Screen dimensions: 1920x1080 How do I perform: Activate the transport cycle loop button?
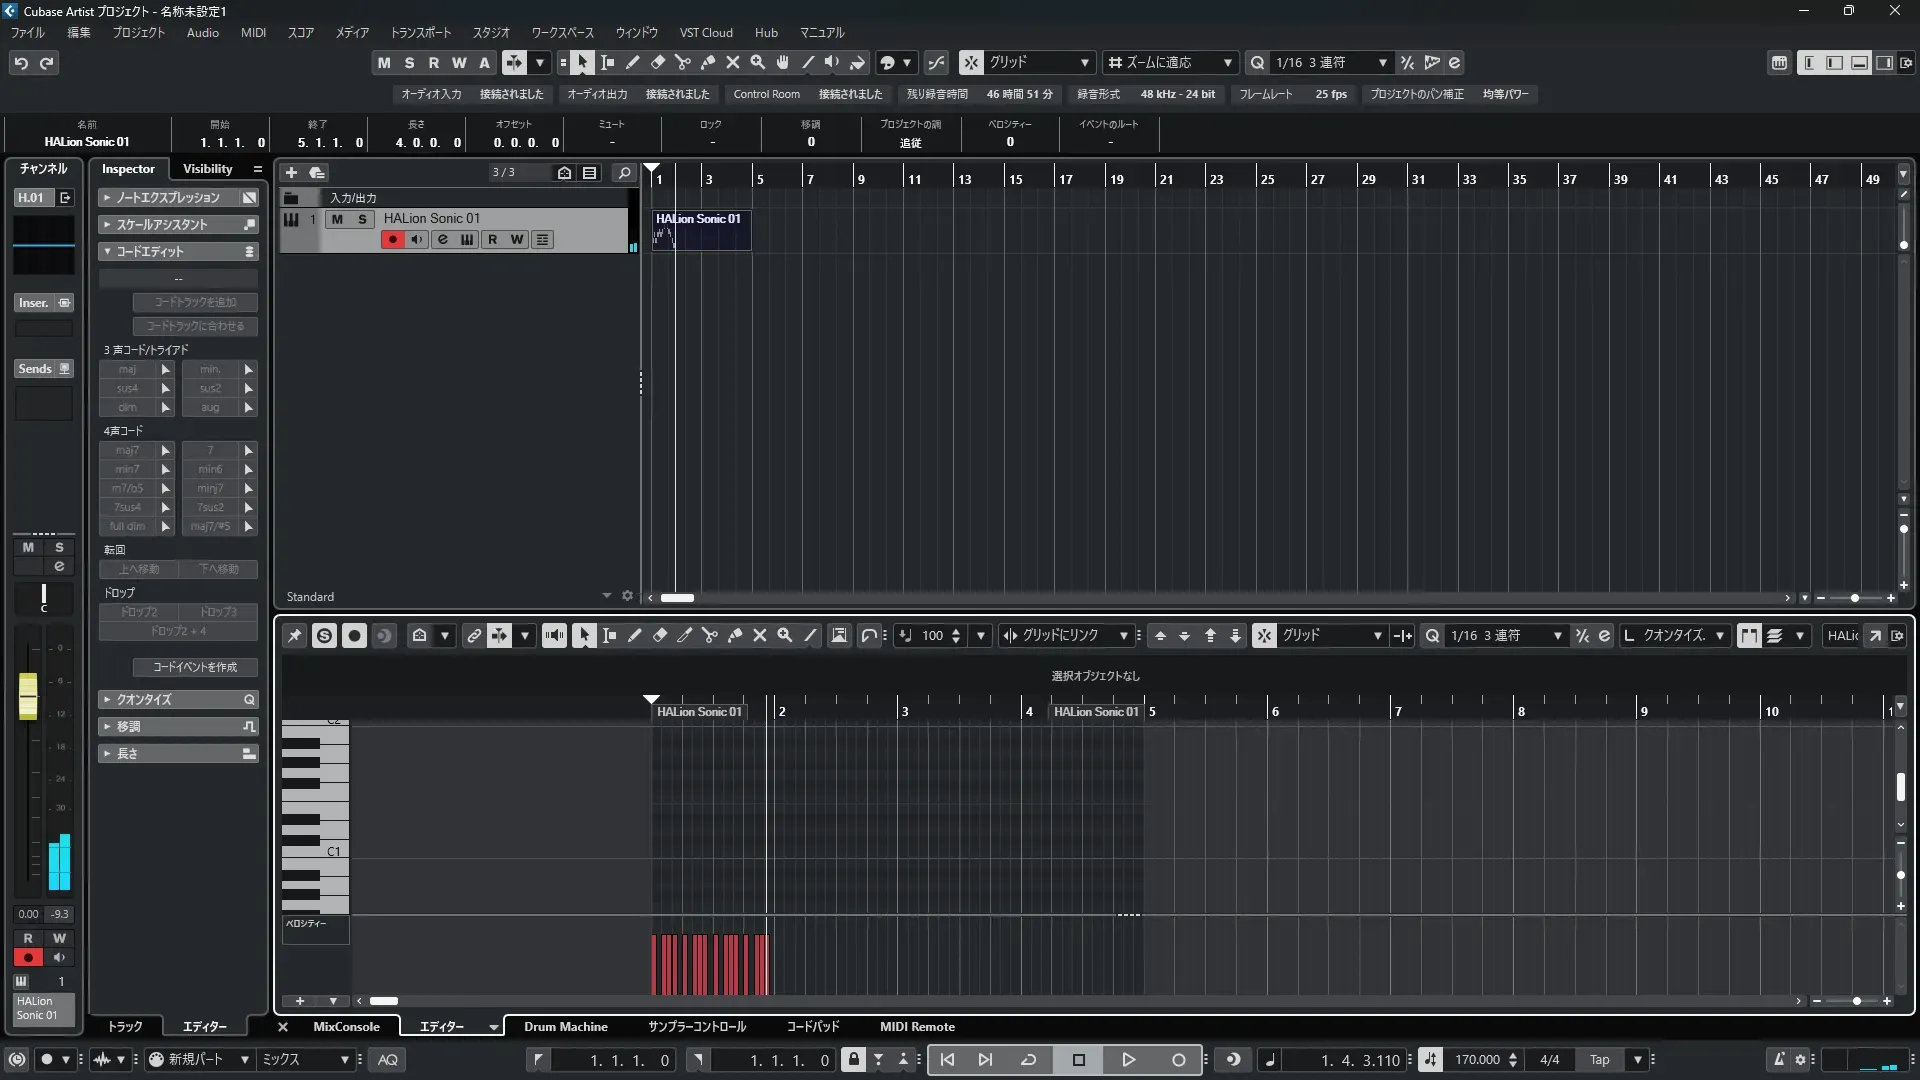[x=1028, y=1060]
